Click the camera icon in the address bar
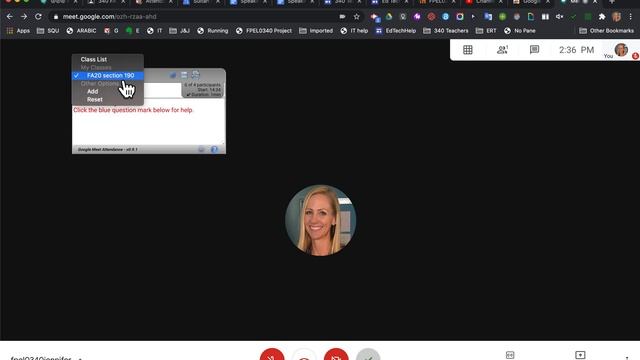This screenshot has width=640, height=360. point(342,17)
